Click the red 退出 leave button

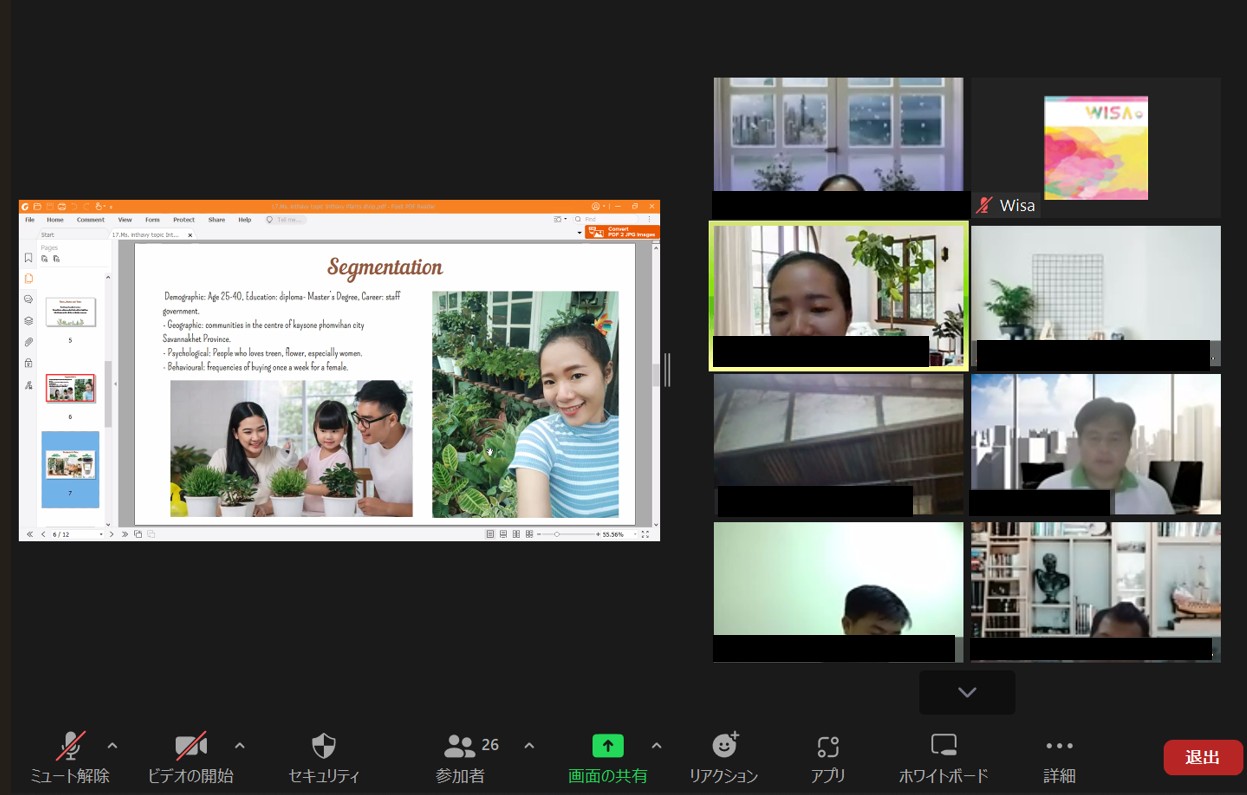point(1202,757)
